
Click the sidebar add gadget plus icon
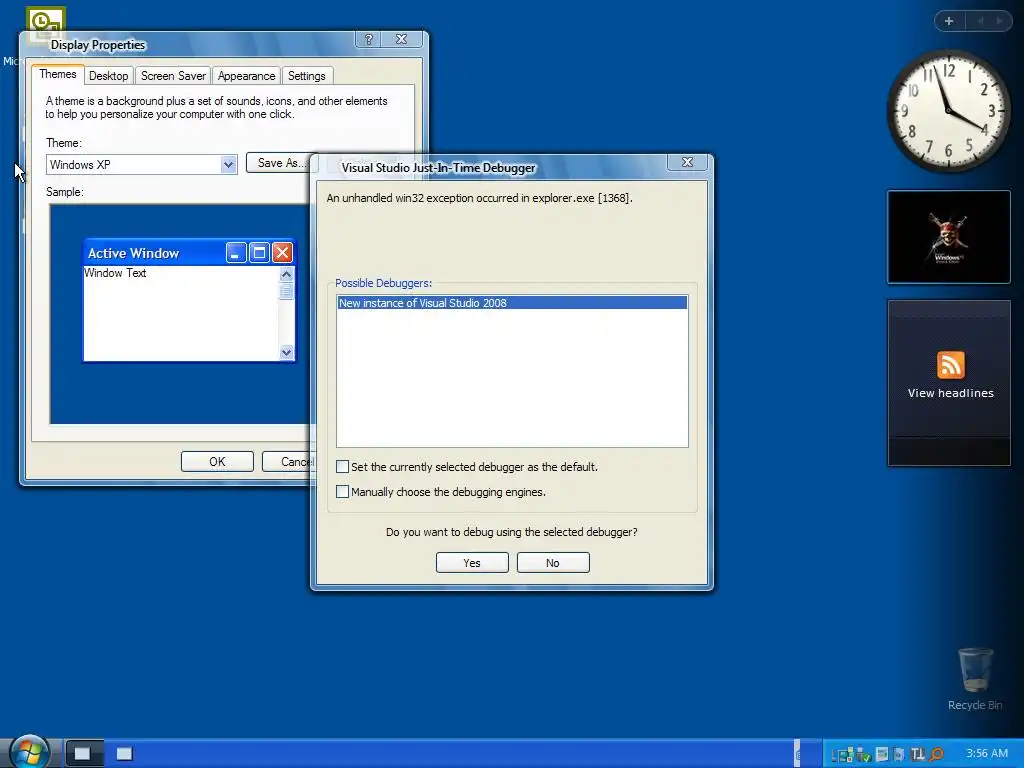pos(949,21)
